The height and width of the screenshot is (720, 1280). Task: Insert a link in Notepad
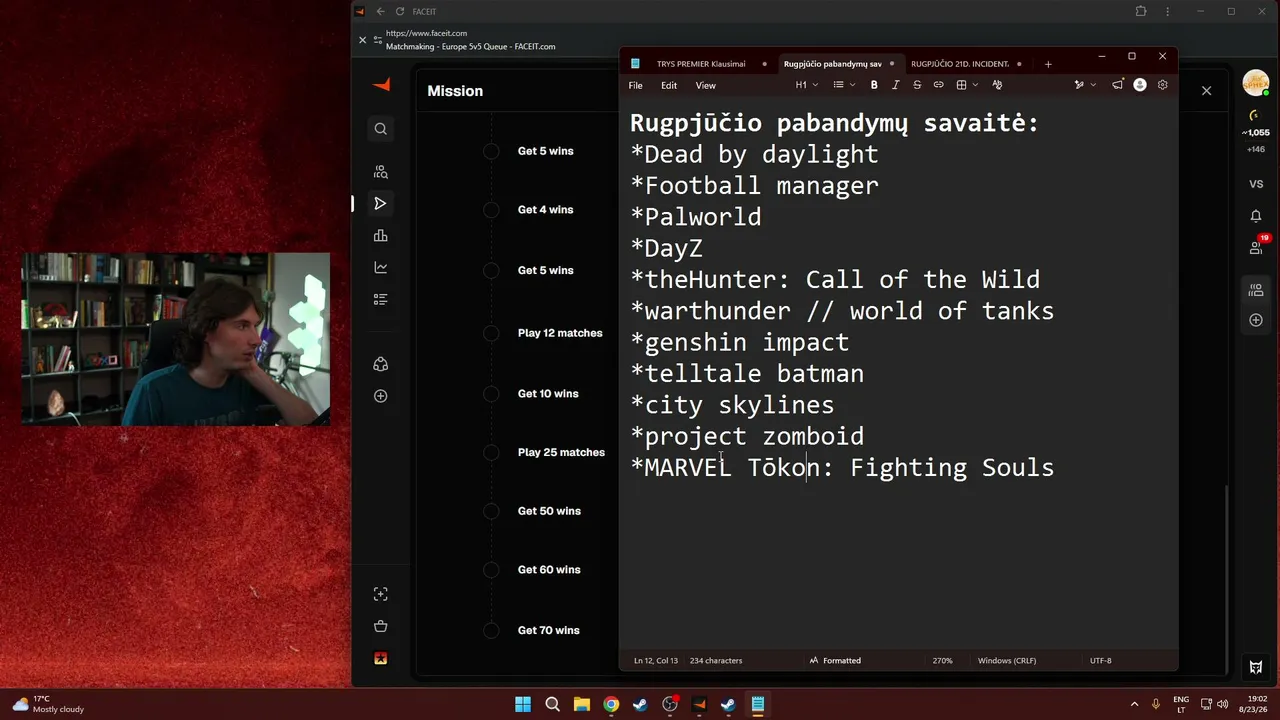(x=938, y=85)
